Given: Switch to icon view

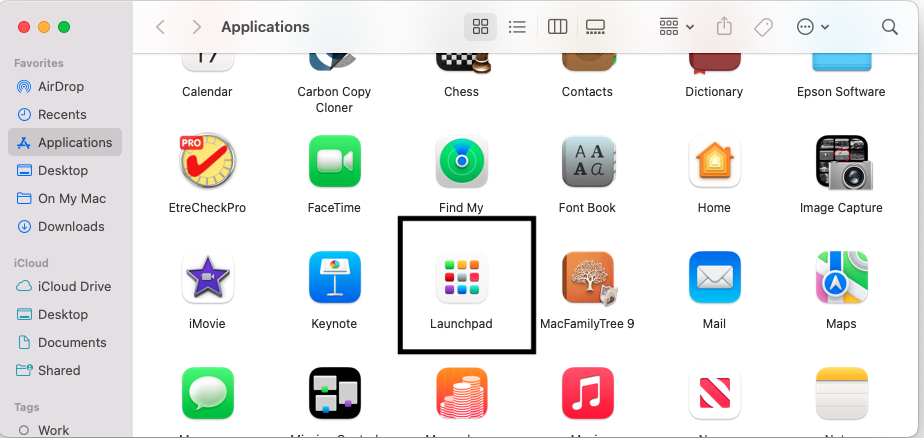Looking at the screenshot, I should 480,27.
